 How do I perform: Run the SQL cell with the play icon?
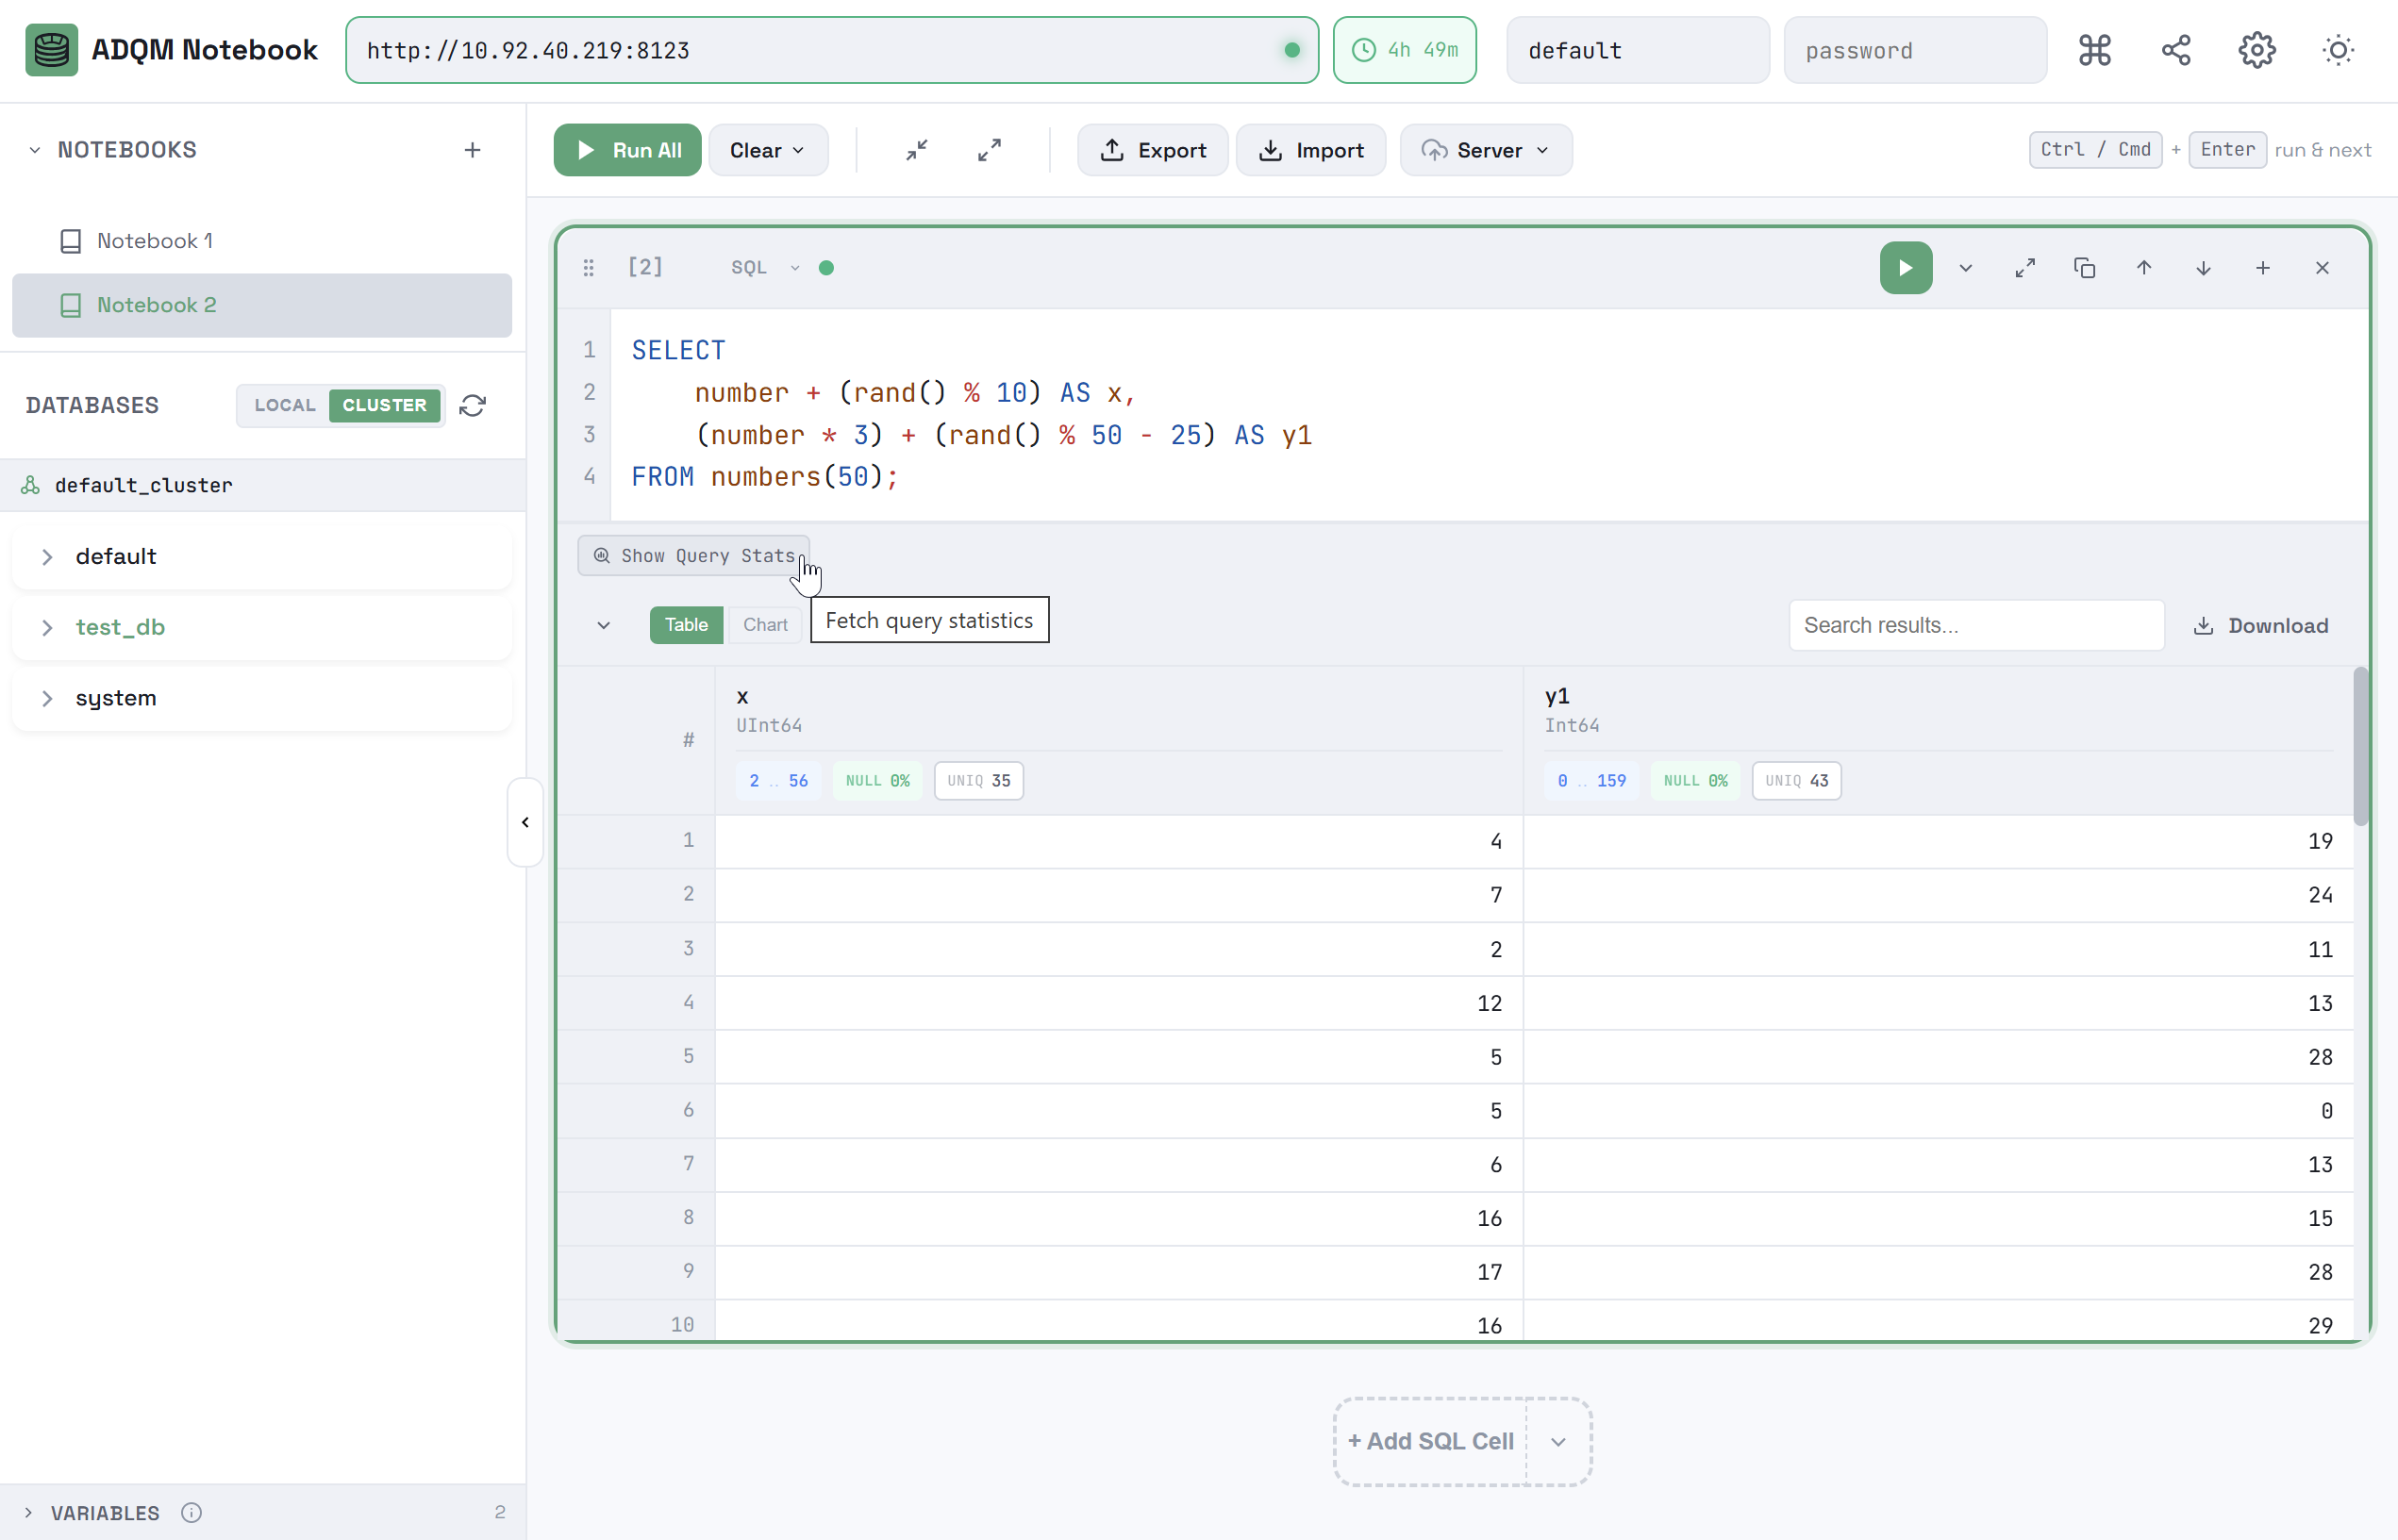pos(1904,267)
